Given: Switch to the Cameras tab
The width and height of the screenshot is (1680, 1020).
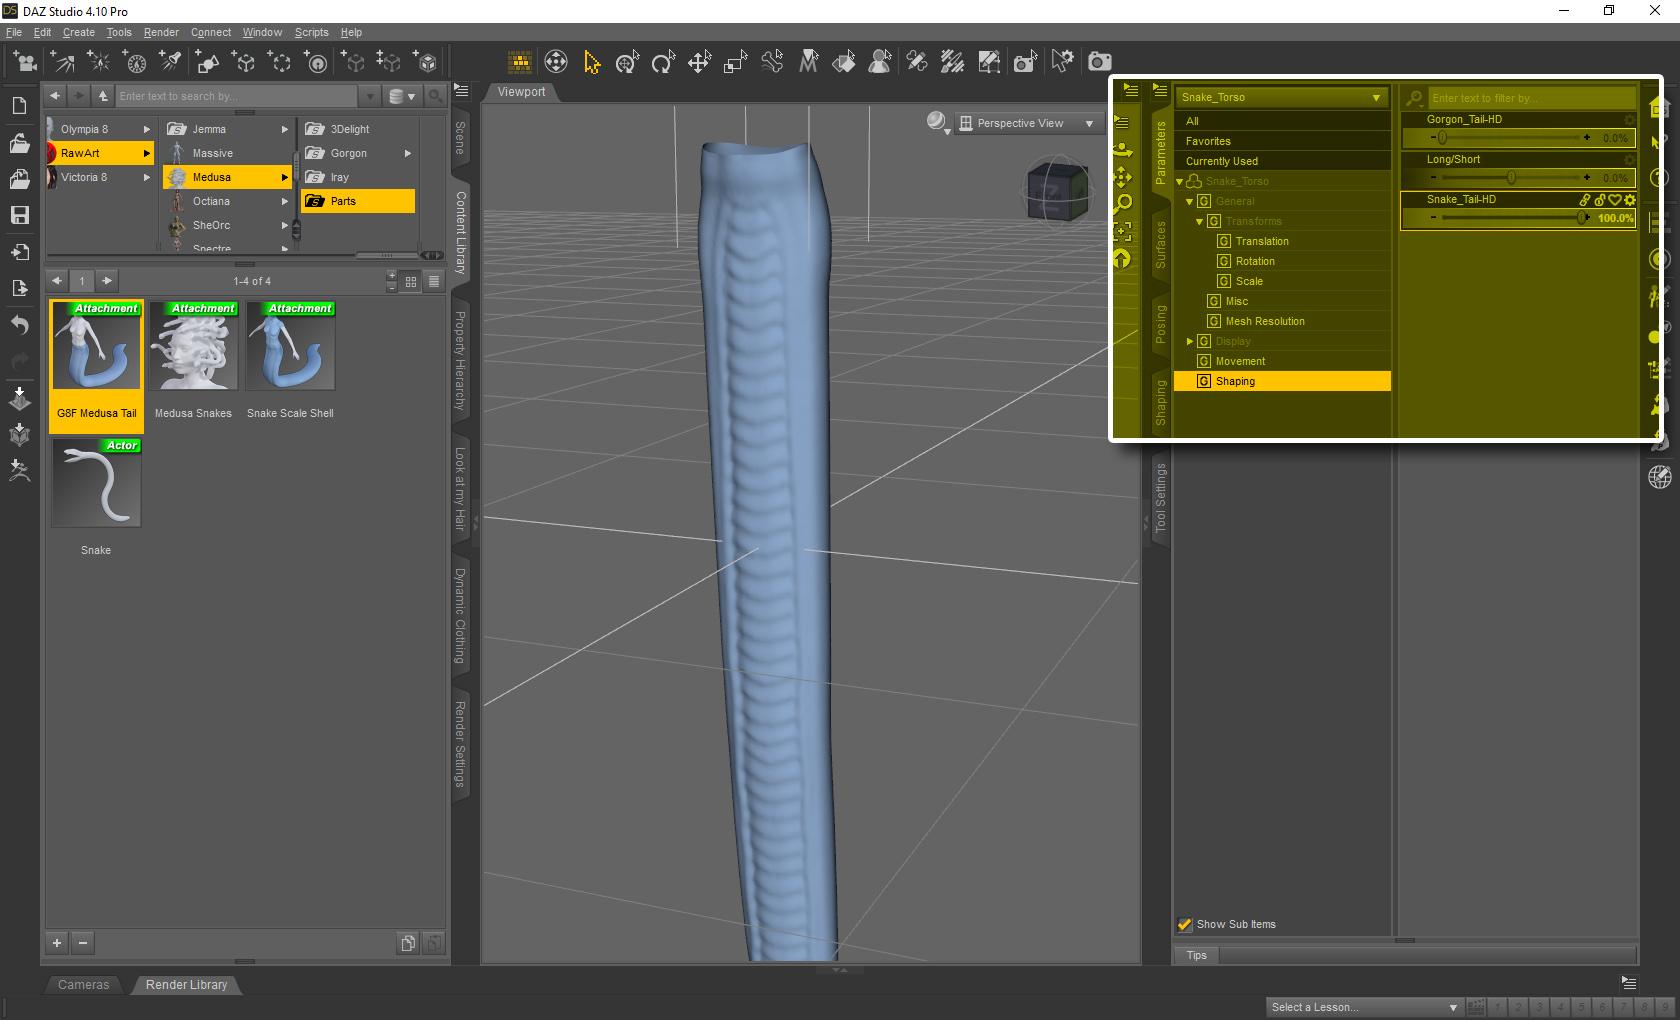Looking at the screenshot, I should (83, 985).
